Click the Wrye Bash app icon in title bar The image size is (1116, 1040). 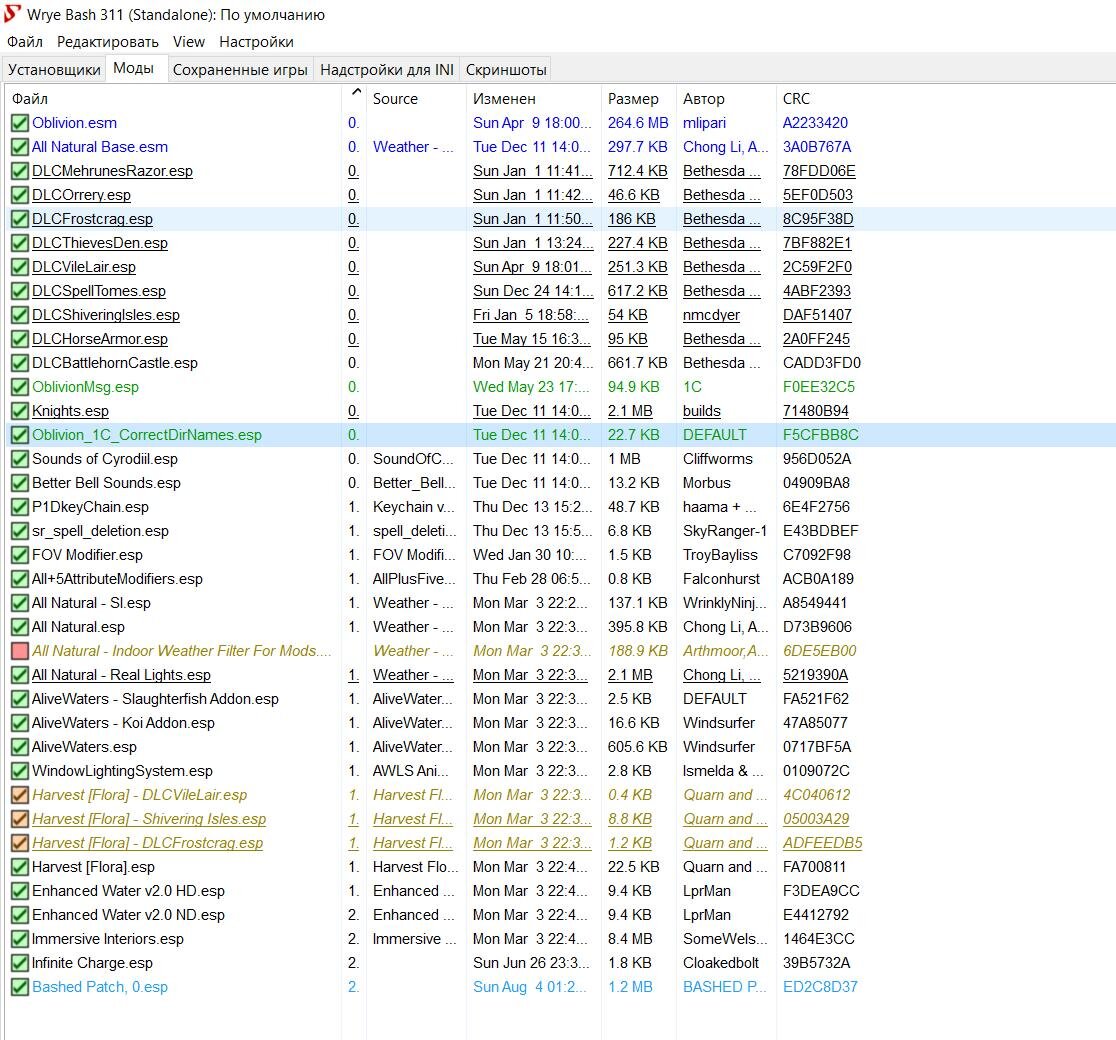pyautogui.click(x=13, y=14)
